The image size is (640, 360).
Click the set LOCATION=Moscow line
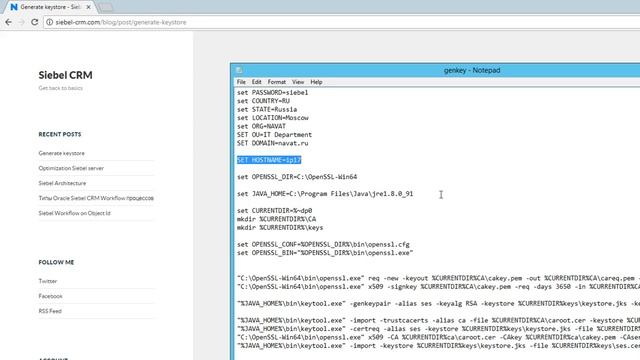point(273,118)
